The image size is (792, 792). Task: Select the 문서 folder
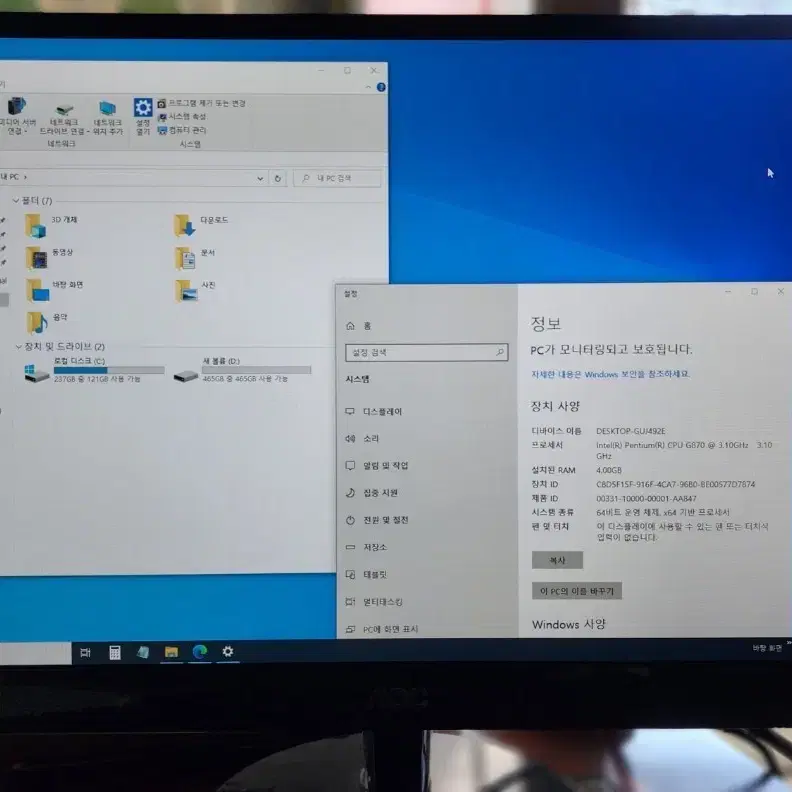(195, 258)
